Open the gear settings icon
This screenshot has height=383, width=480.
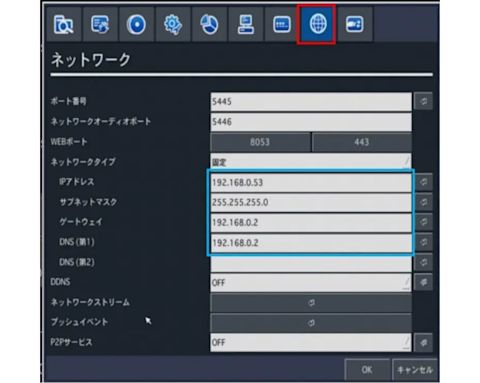click(x=173, y=24)
